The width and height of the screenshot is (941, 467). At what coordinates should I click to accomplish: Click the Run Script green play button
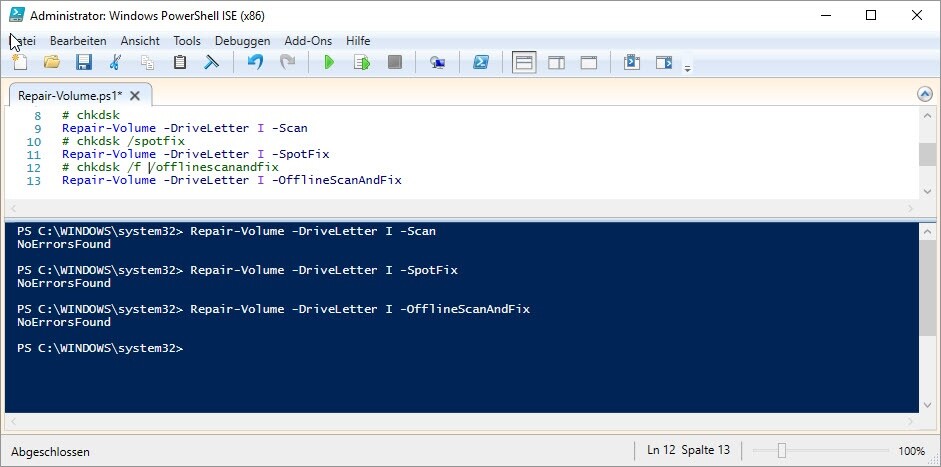[329, 63]
